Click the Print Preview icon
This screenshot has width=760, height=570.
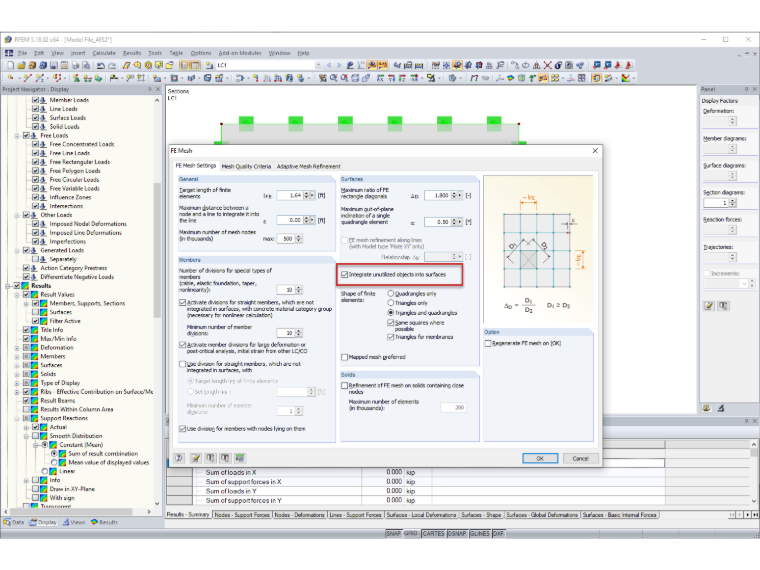click(86, 65)
